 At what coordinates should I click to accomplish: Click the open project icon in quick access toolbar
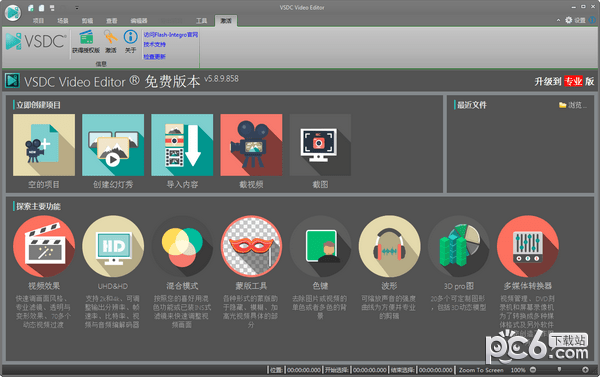pos(41,8)
